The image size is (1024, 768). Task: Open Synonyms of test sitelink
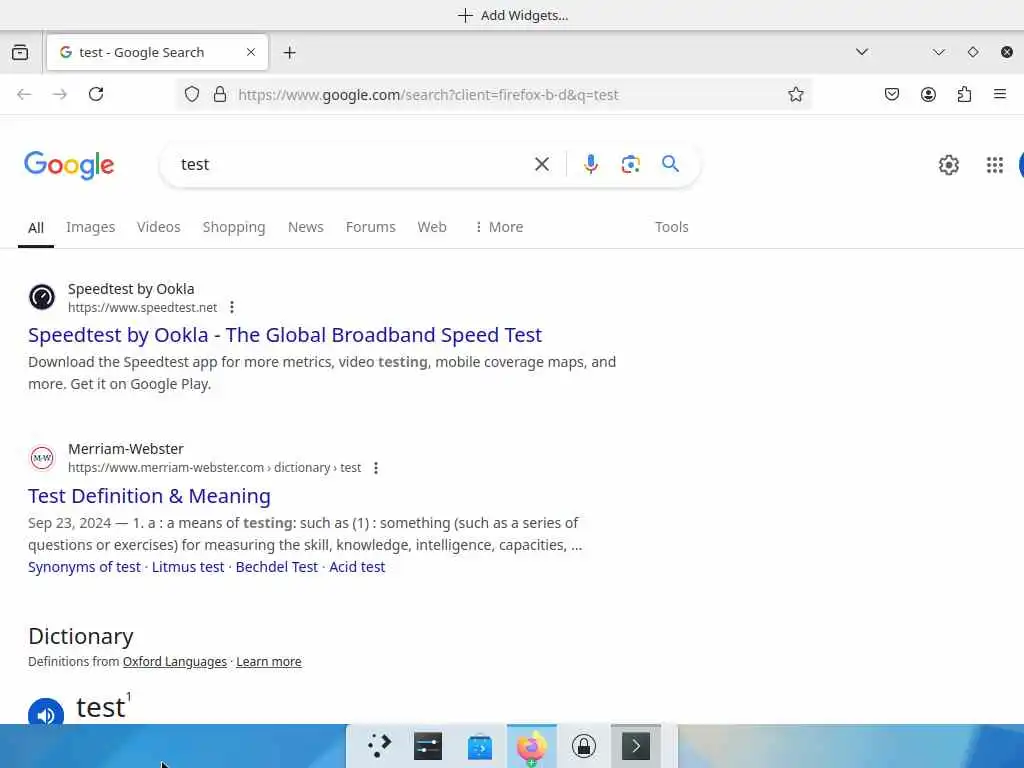click(84, 567)
